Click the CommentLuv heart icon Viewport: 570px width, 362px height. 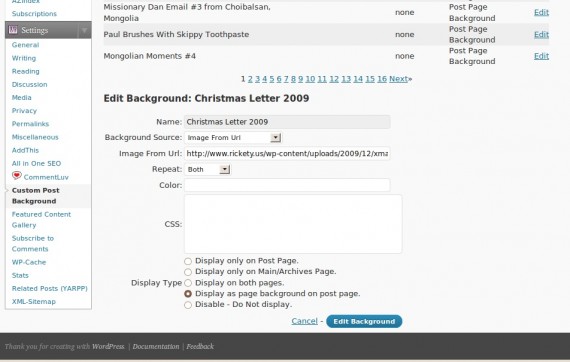[16, 176]
